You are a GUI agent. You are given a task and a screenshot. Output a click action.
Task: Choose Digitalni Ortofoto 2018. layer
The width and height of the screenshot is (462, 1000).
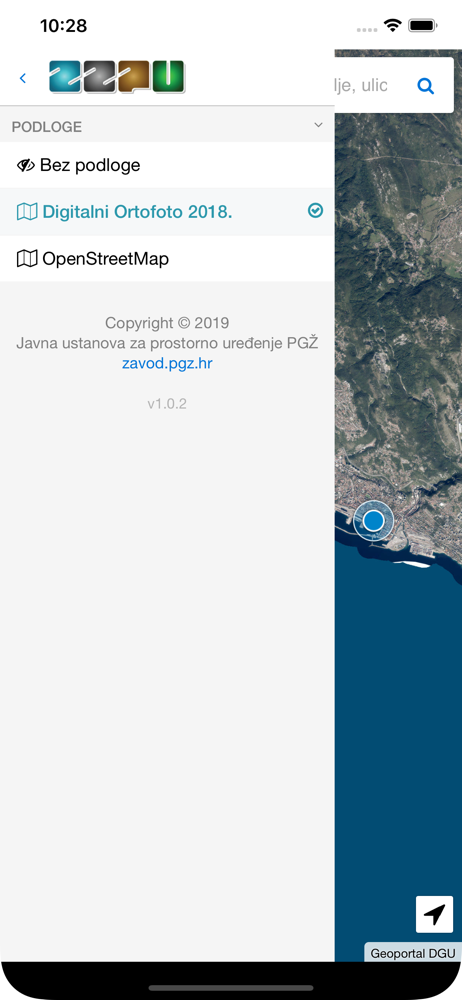pyautogui.click(x=167, y=212)
